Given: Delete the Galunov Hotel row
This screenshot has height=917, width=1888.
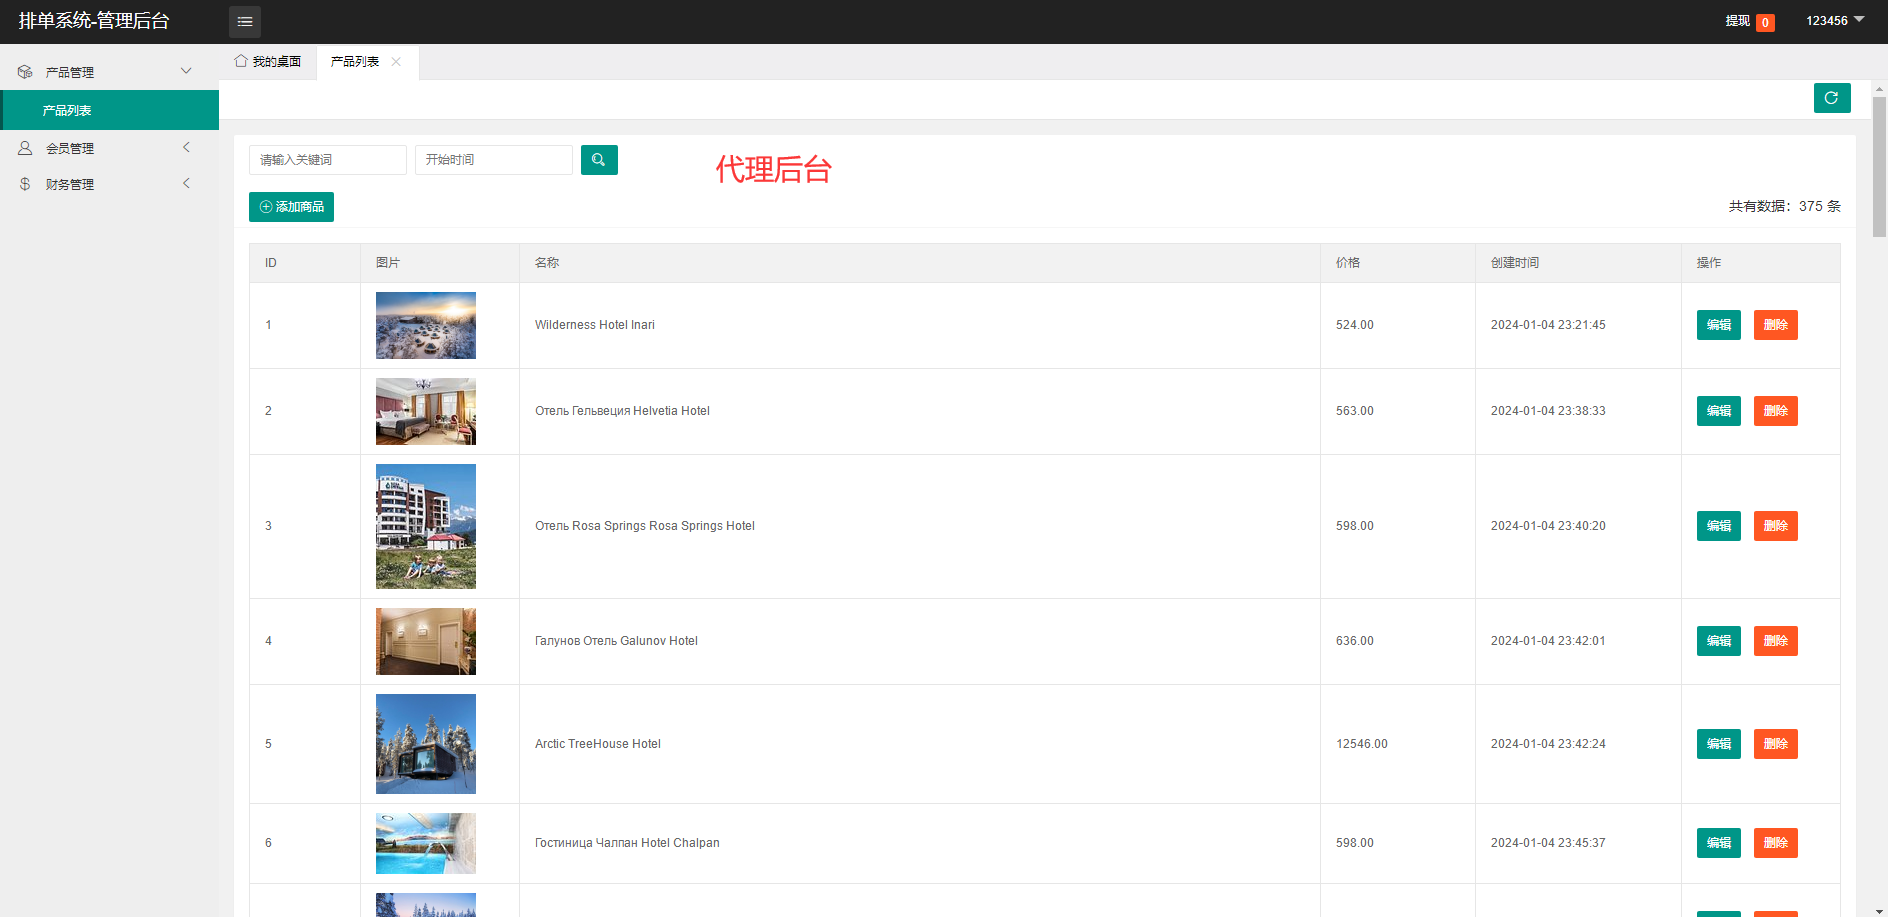Looking at the screenshot, I should pos(1776,641).
